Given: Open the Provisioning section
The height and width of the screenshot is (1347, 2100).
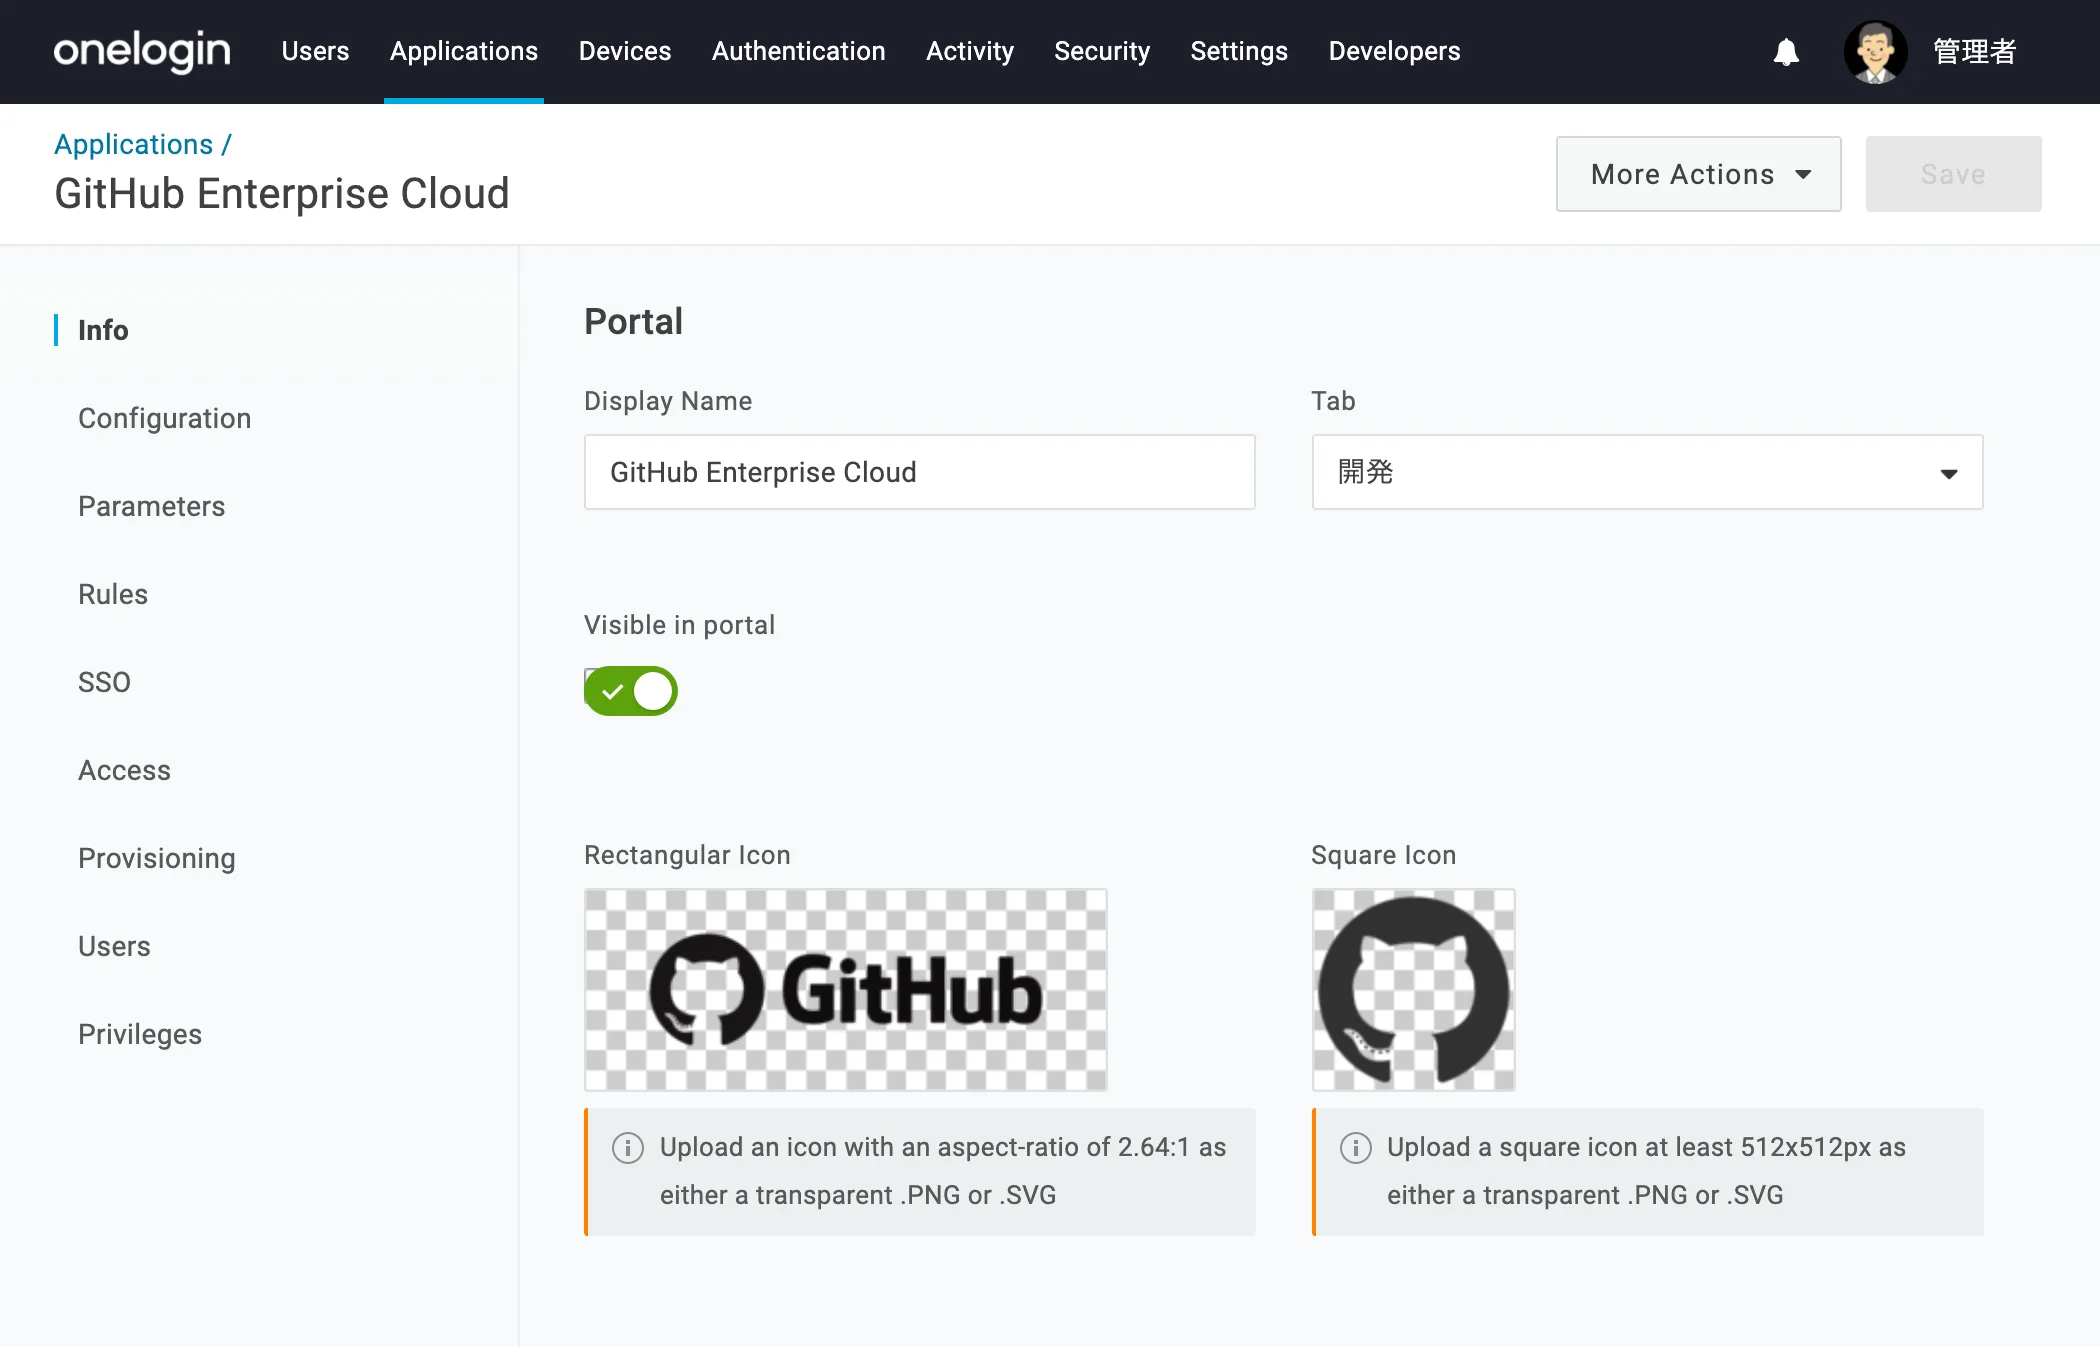Looking at the screenshot, I should coord(156,858).
